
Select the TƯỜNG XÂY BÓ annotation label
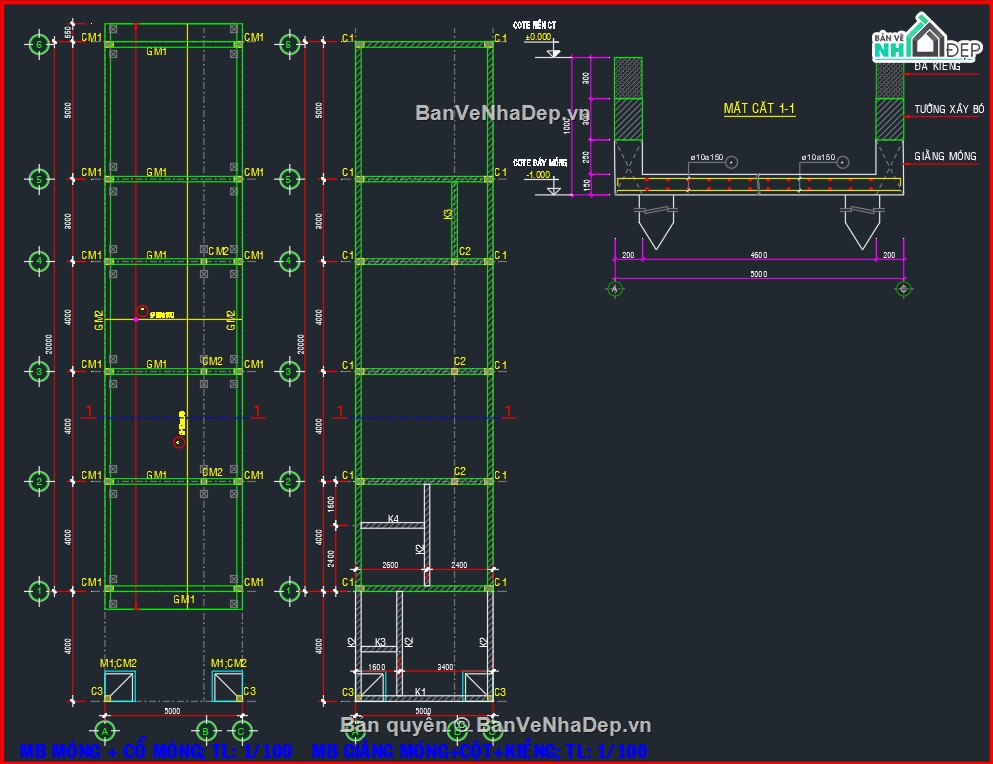pyautogui.click(x=948, y=109)
